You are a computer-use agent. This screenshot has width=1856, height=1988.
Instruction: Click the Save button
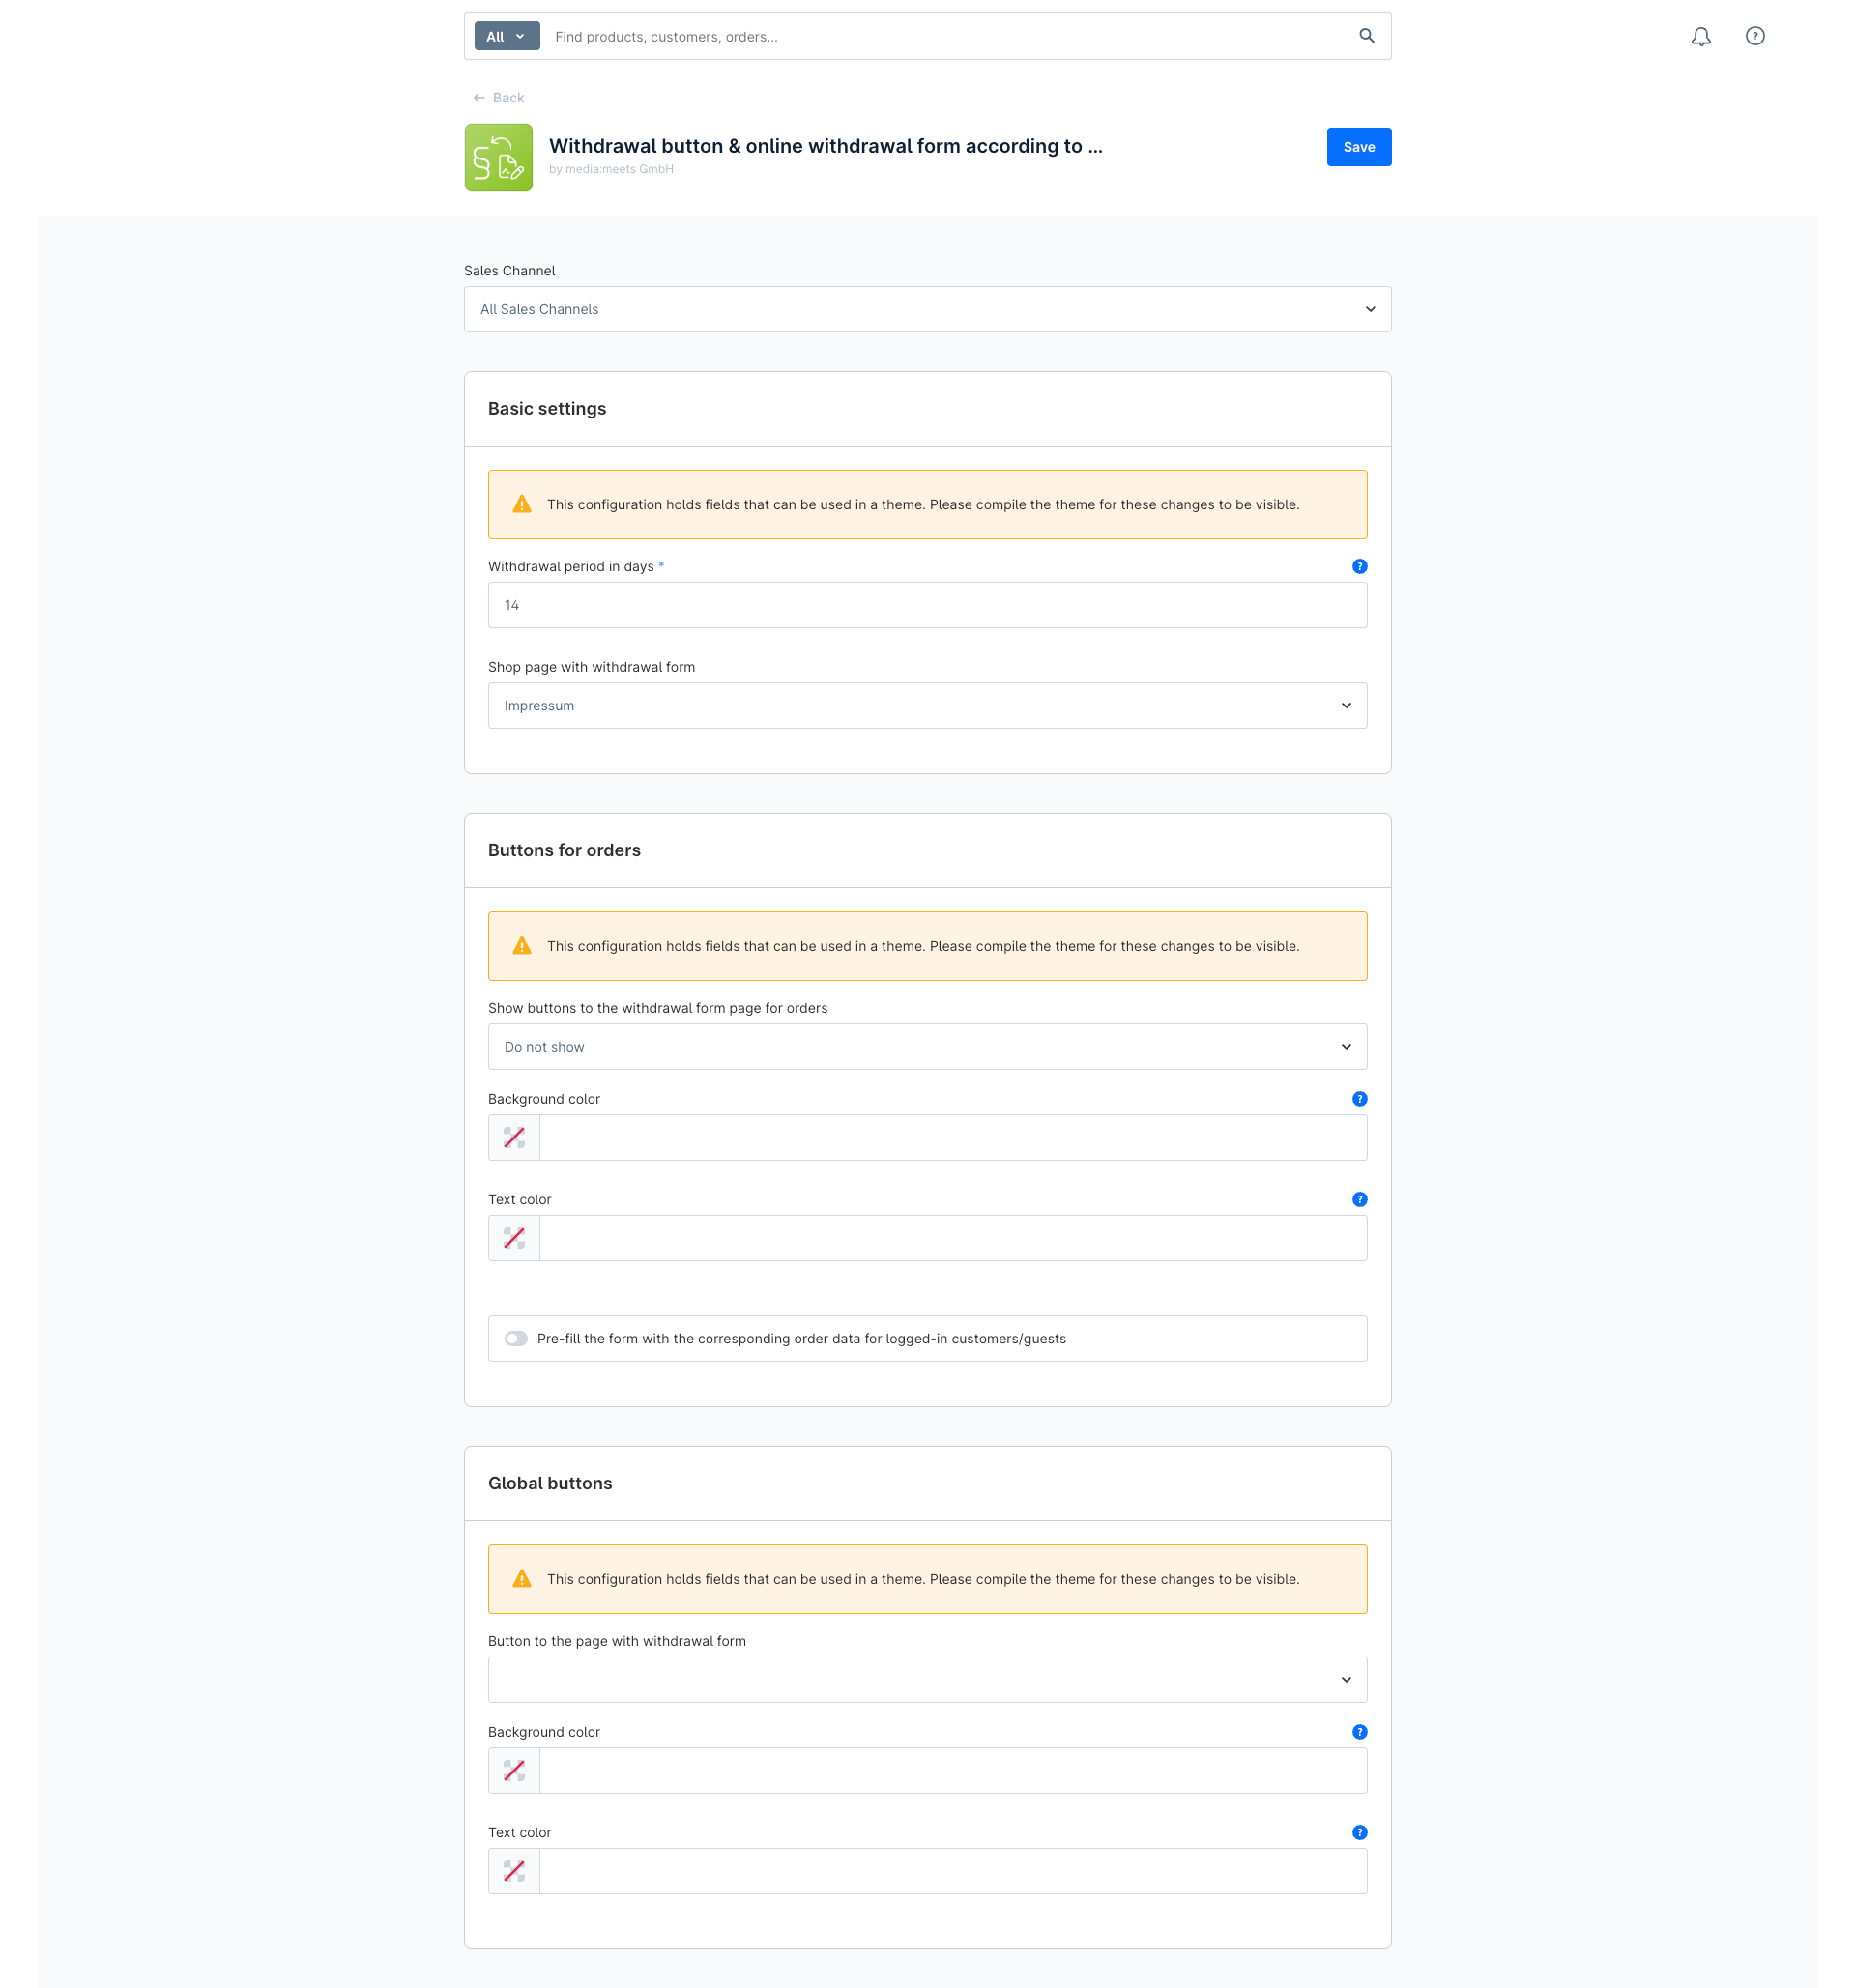coord(1358,147)
